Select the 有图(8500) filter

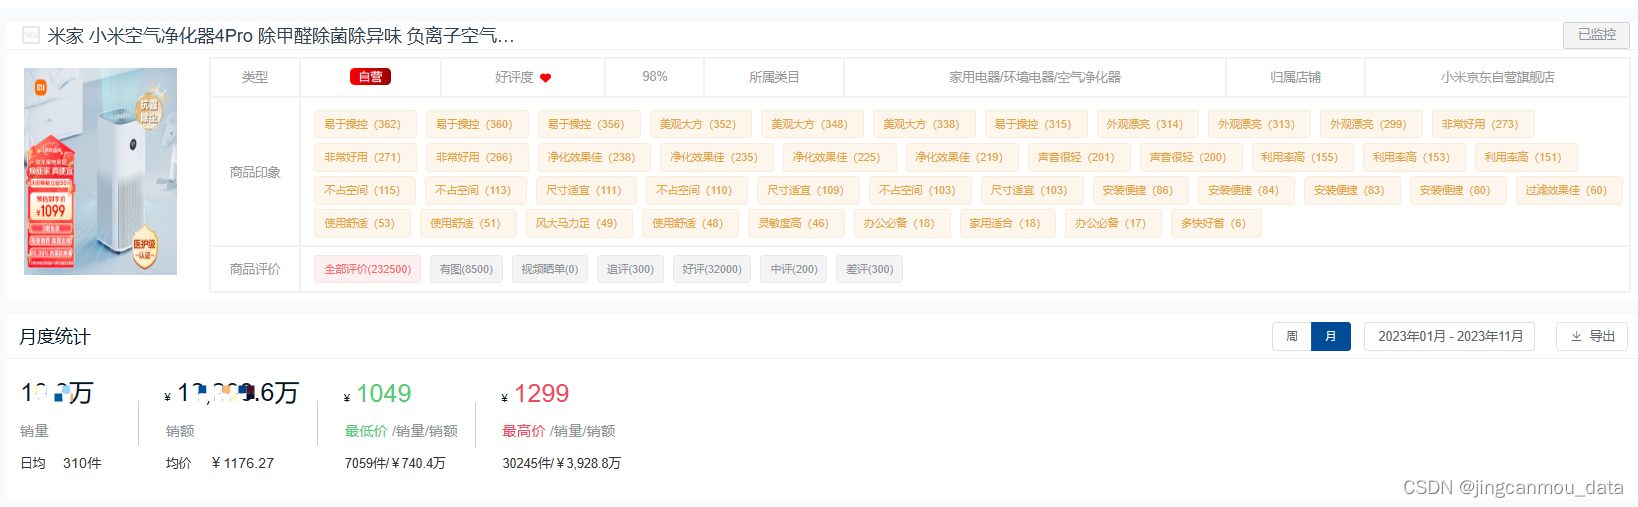pos(466,269)
